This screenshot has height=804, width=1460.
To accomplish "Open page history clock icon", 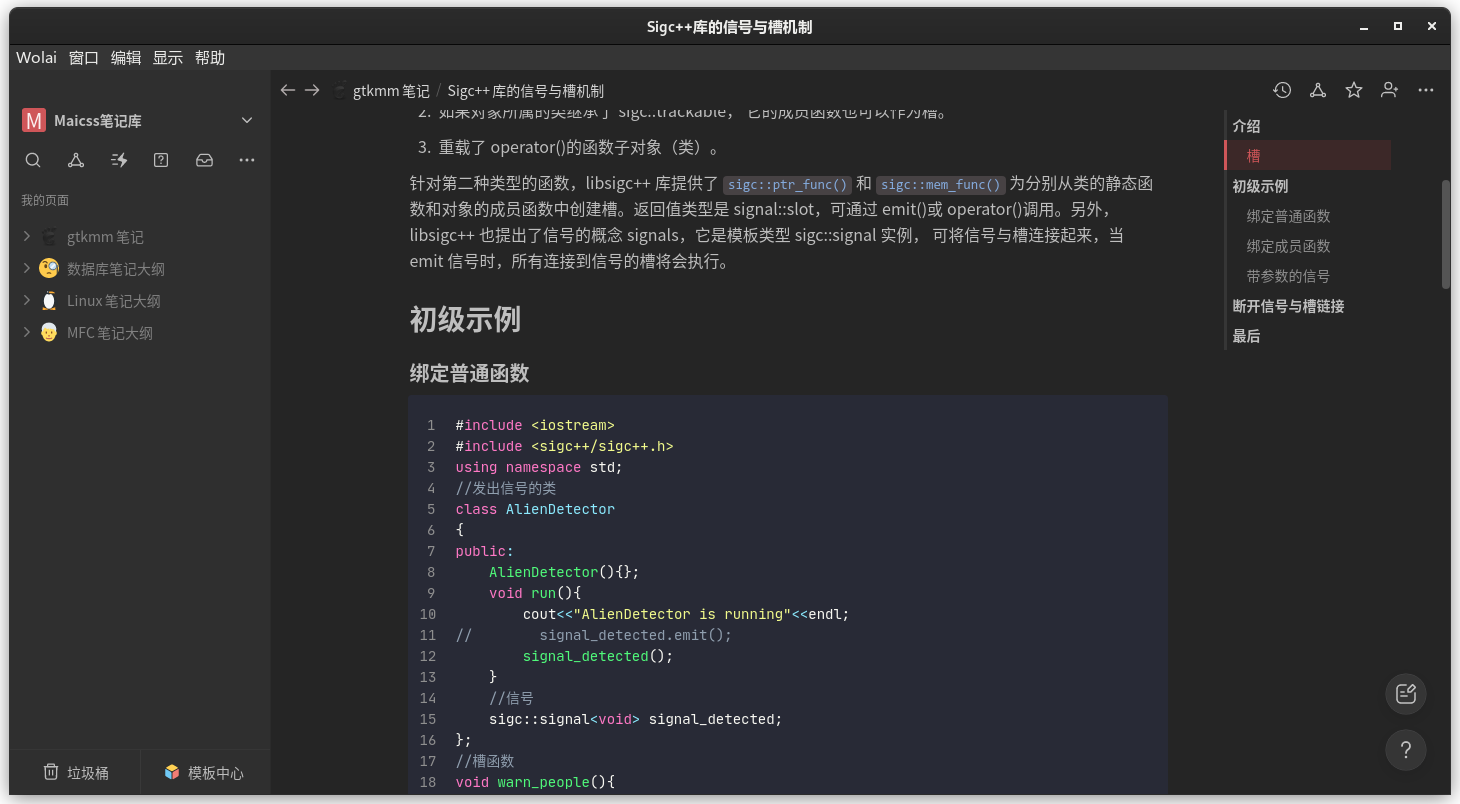I will (x=1282, y=90).
